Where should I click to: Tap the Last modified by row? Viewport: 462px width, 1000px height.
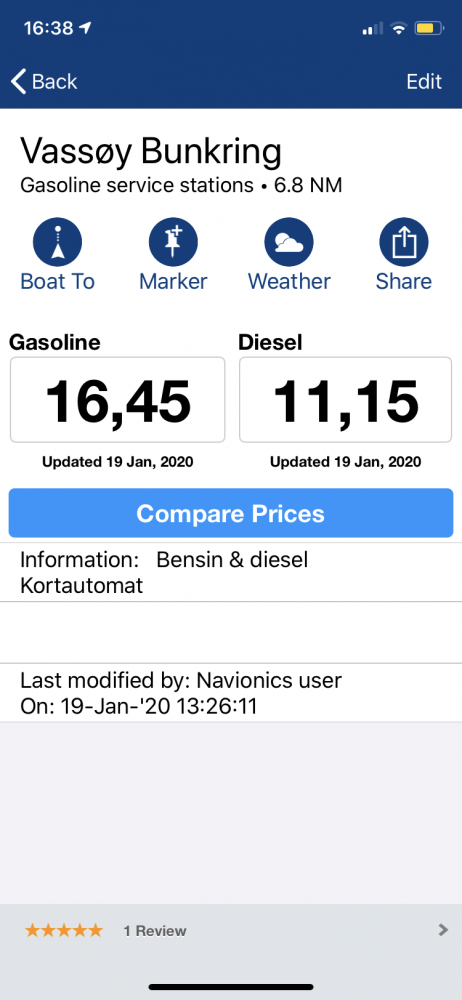click(x=231, y=693)
